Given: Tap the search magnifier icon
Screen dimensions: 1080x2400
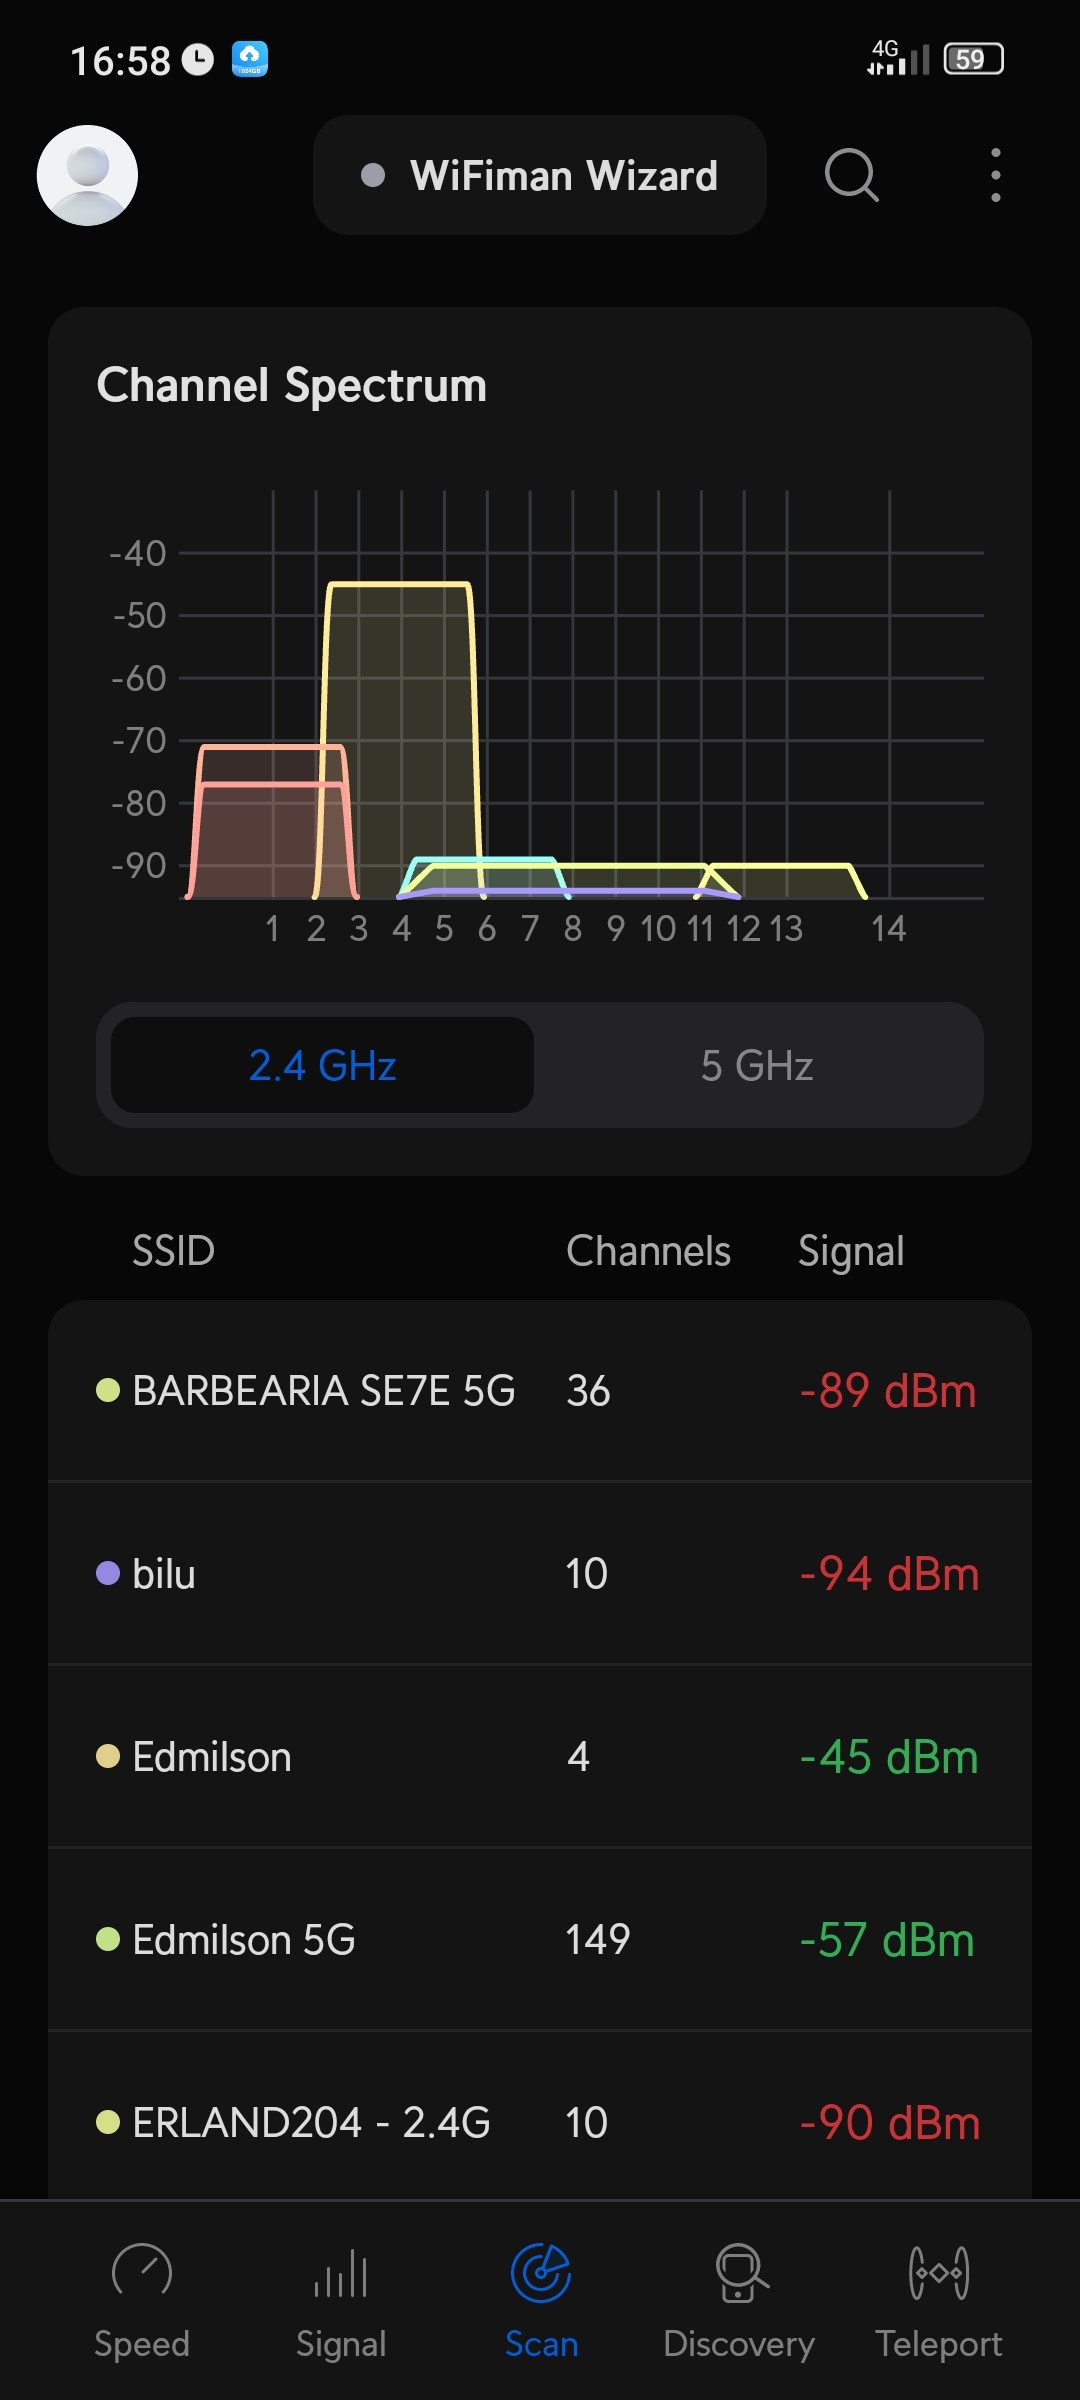Looking at the screenshot, I should point(851,175).
